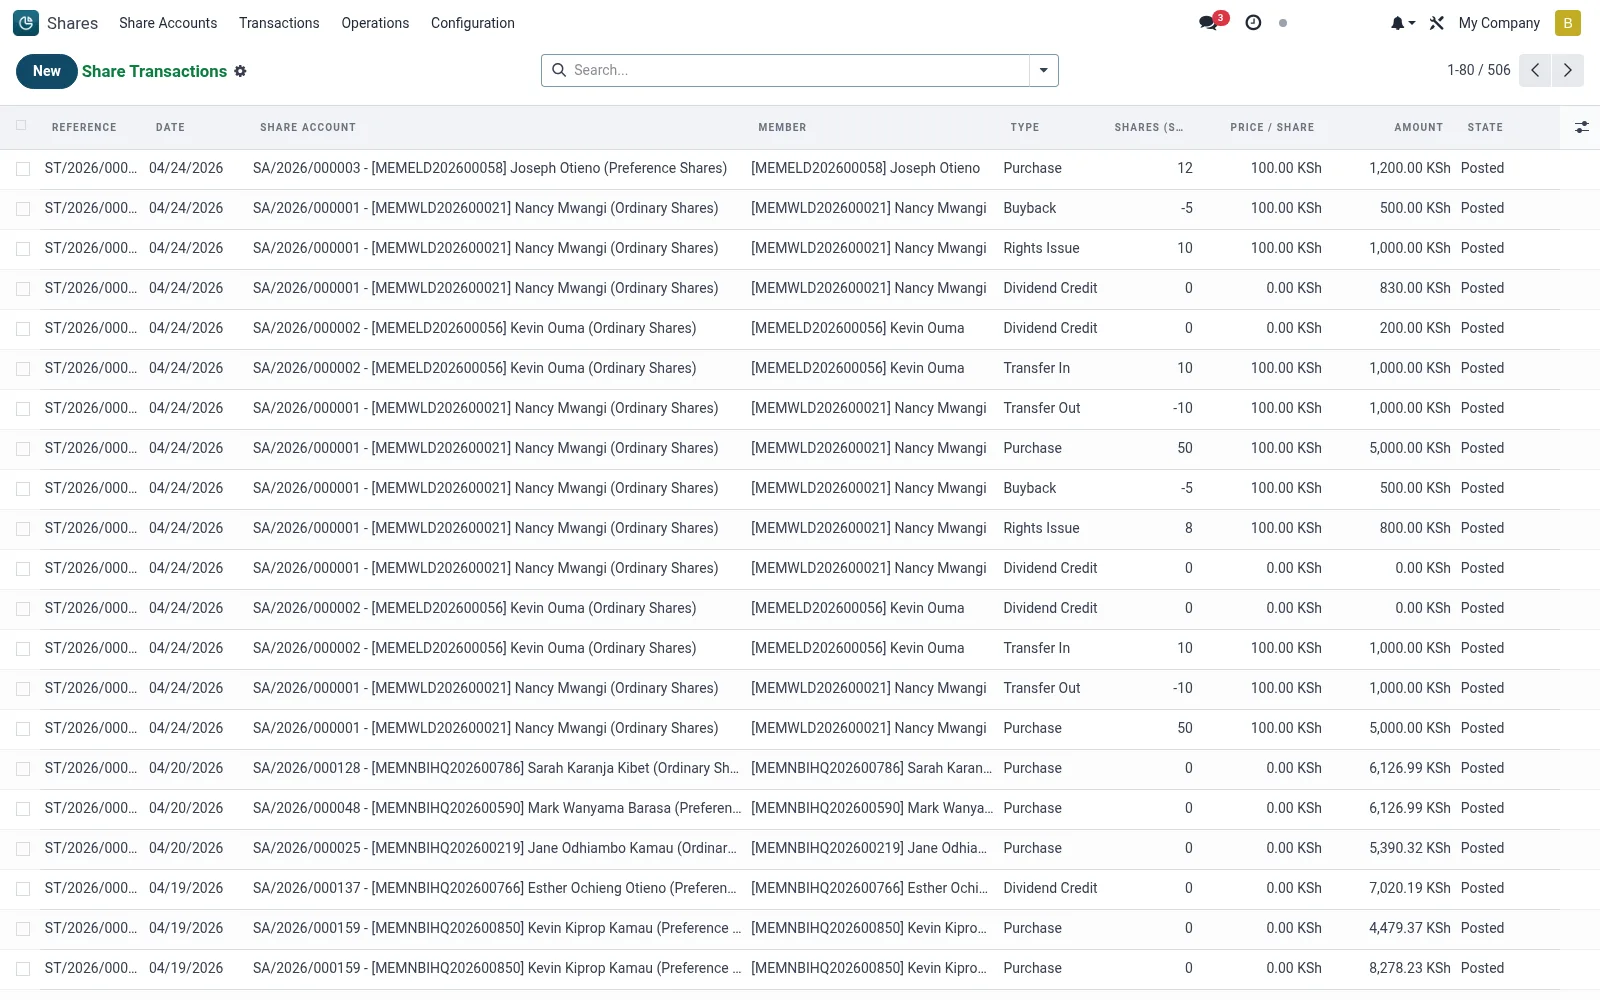Toggle the select-all header checkbox
The image size is (1600, 1000).
point(22,126)
